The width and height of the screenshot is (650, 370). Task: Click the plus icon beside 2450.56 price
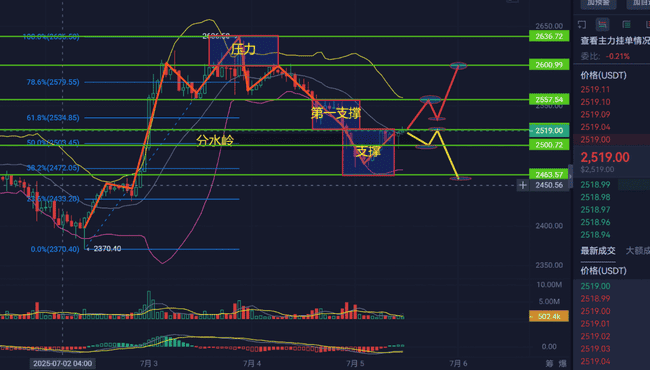(523, 185)
